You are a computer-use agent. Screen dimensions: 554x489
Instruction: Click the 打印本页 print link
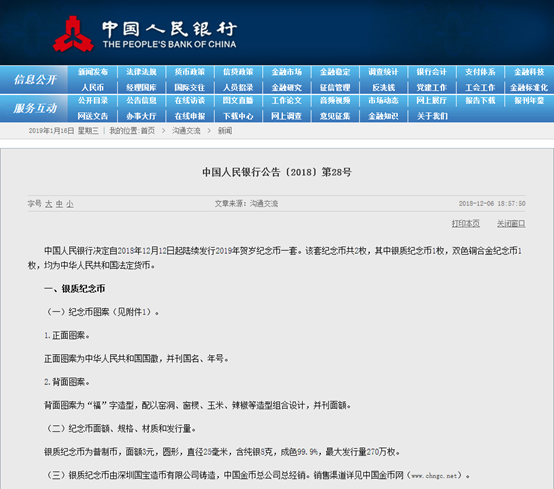(x=466, y=224)
